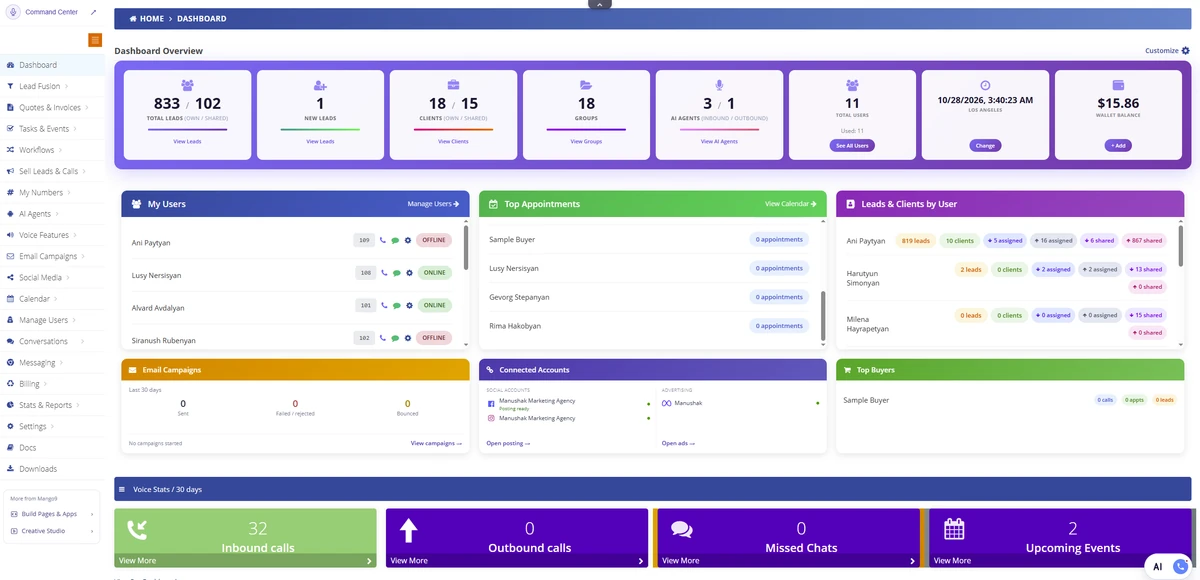Open the Calendar sidebar item
Screen dimensions: 1200x580
click(x=52, y=299)
